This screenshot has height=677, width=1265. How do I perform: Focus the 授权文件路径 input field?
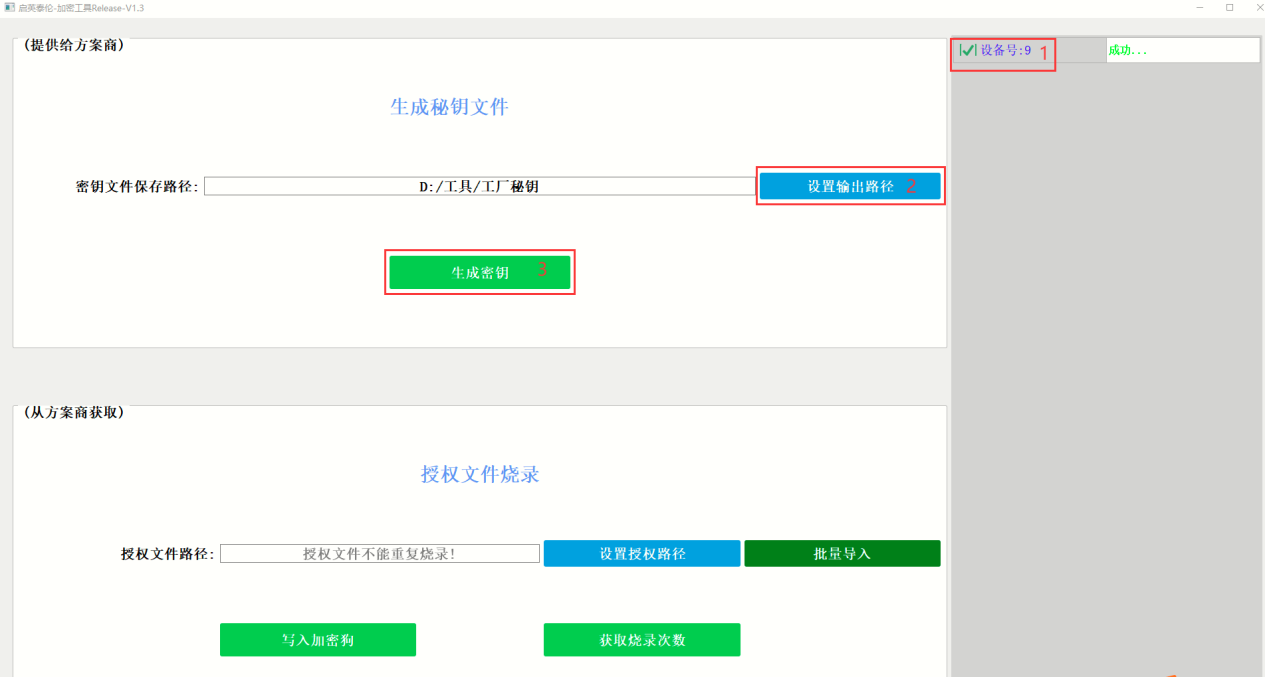(379, 553)
